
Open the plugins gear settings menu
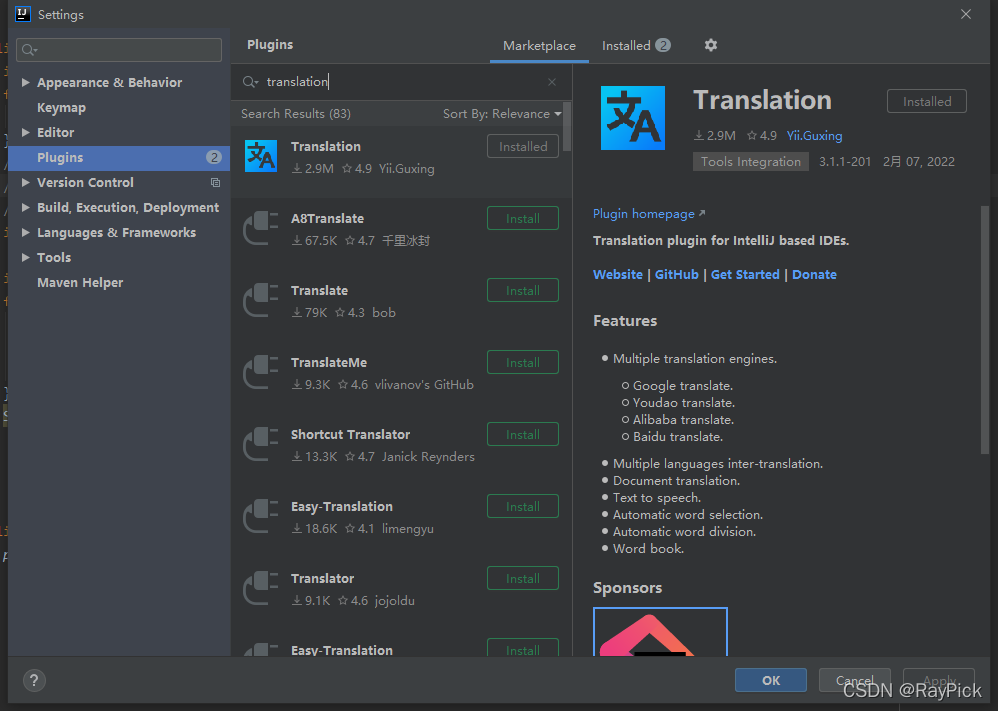711,45
